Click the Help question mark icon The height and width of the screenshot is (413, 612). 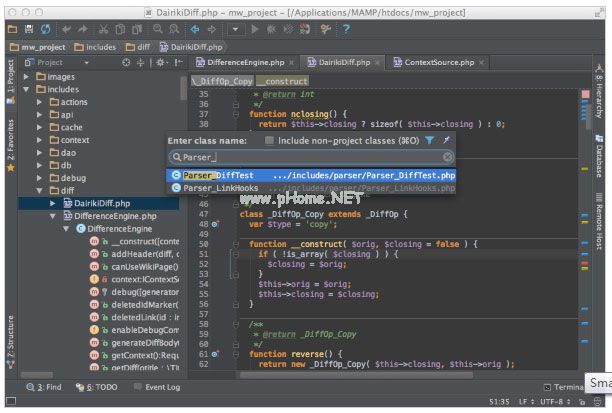point(345,29)
